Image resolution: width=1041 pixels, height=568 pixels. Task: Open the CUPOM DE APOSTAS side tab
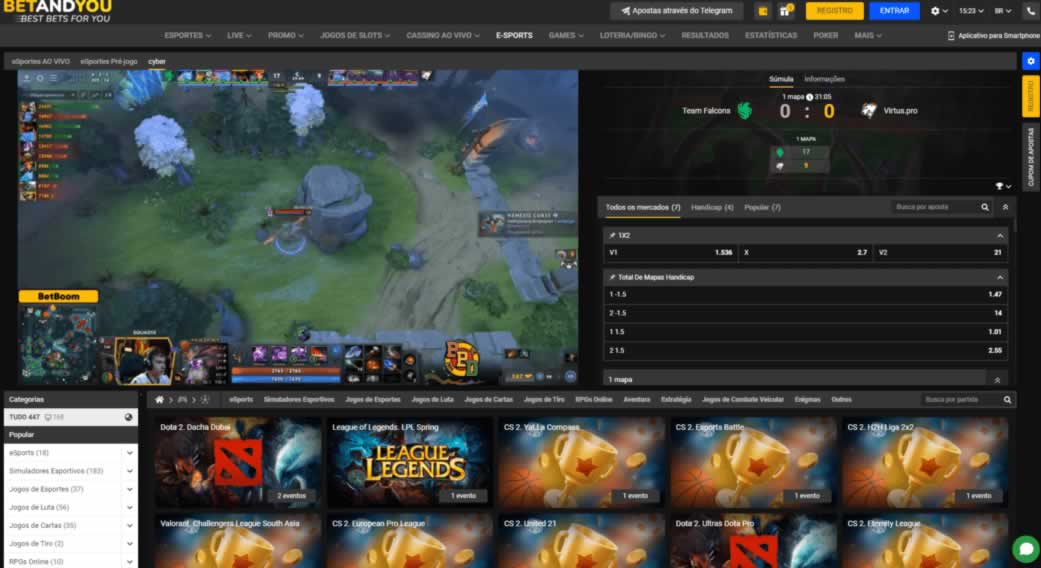click(1030, 157)
